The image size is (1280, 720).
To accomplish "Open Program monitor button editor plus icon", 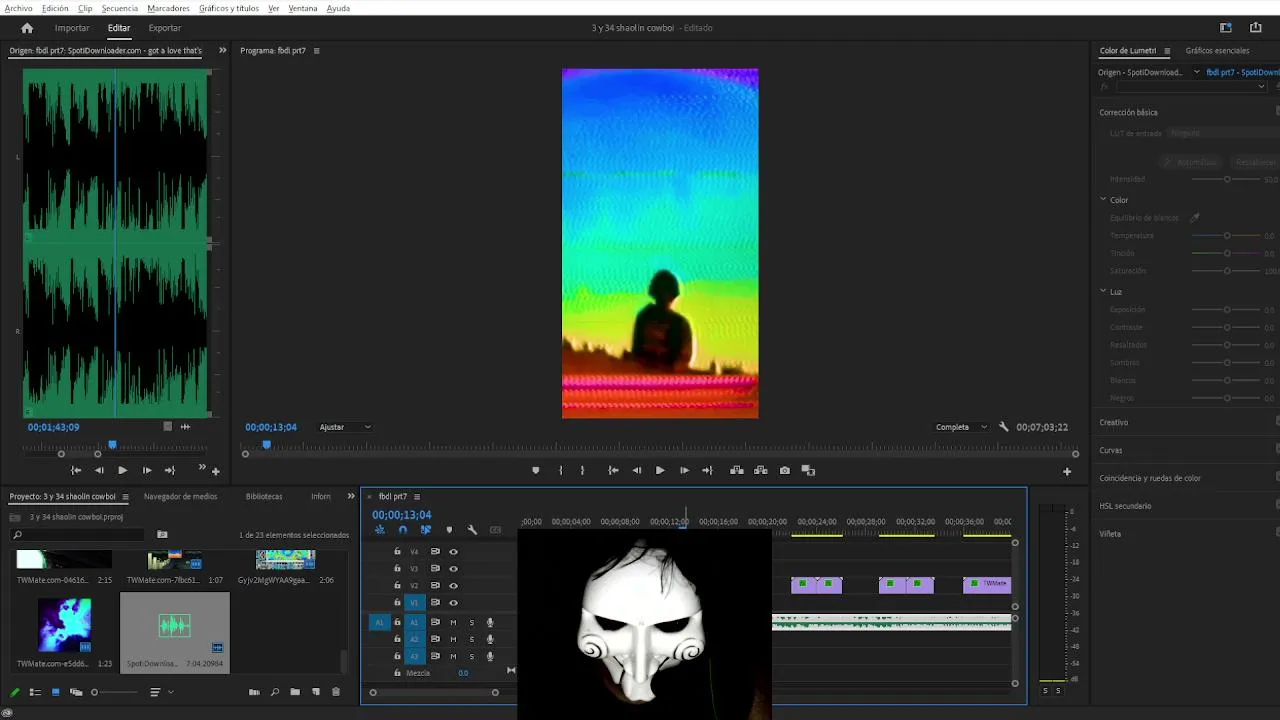I will click(x=1067, y=471).
